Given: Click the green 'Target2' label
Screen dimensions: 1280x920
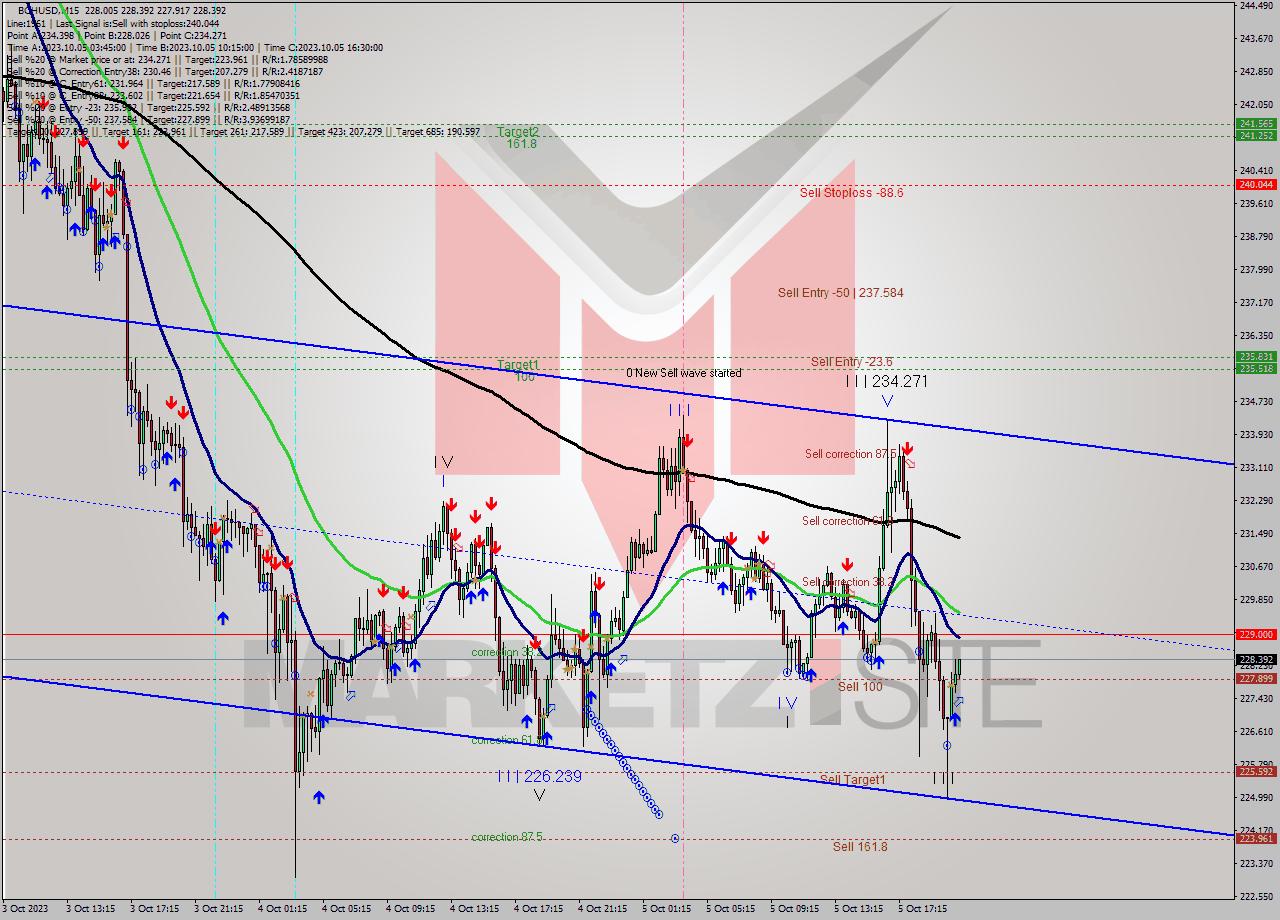Looking at the screenshot, I should point(518,132).
